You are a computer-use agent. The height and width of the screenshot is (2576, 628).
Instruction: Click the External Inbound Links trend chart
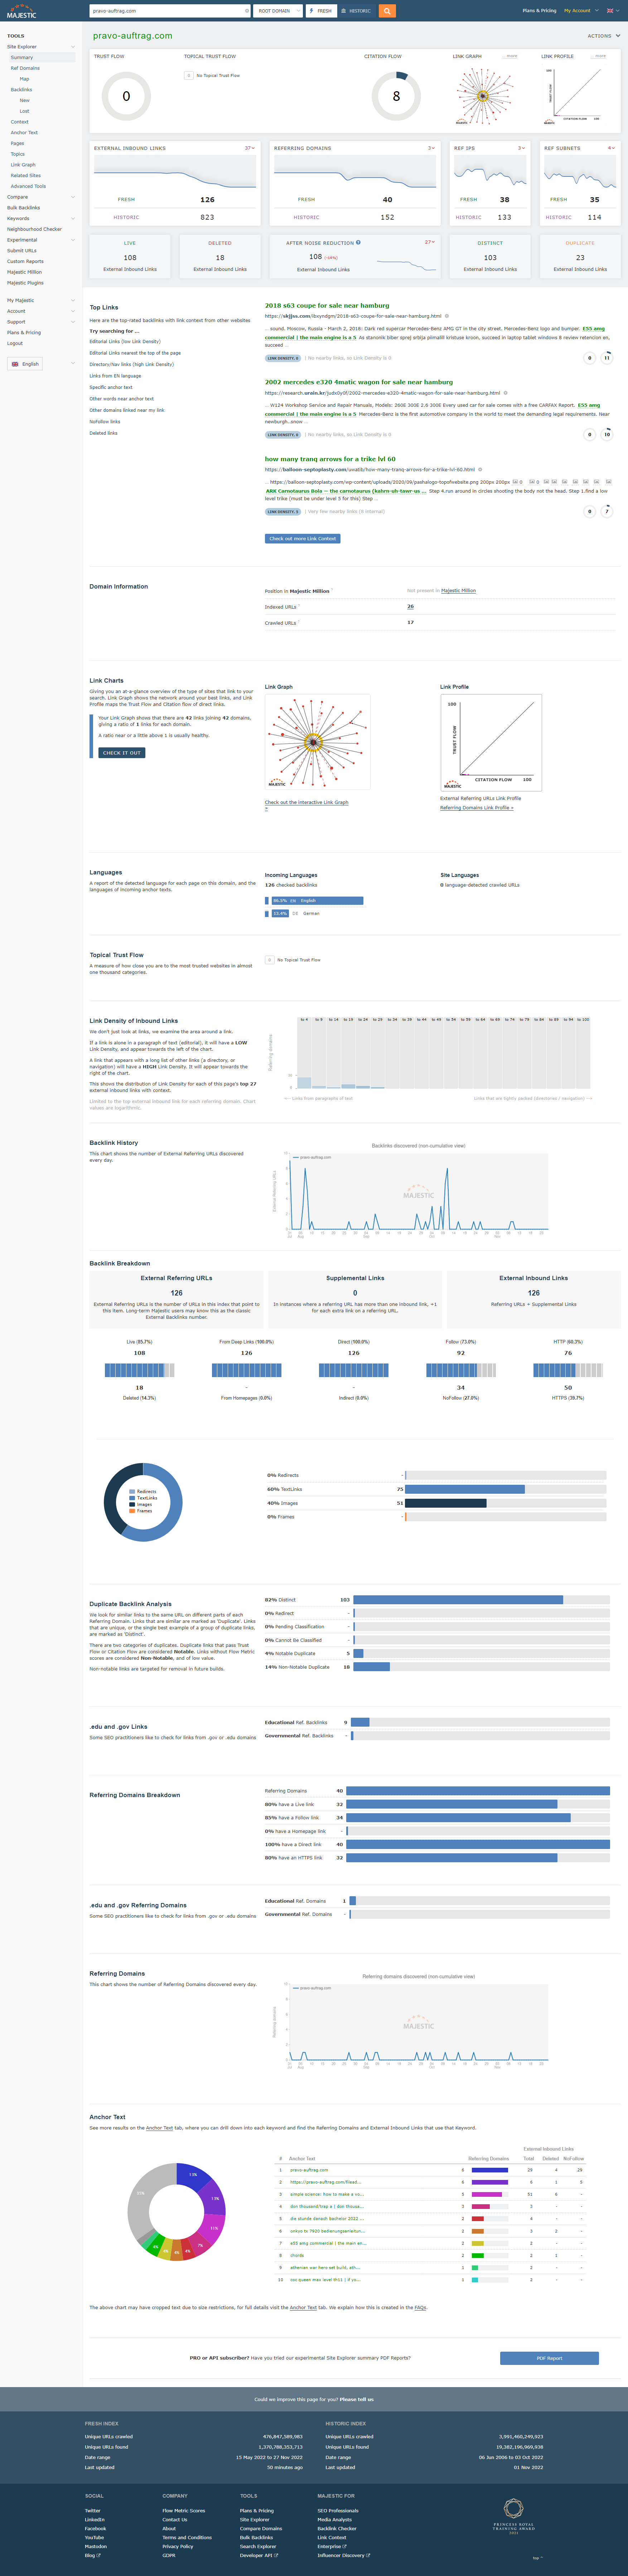tap(175, 172)
